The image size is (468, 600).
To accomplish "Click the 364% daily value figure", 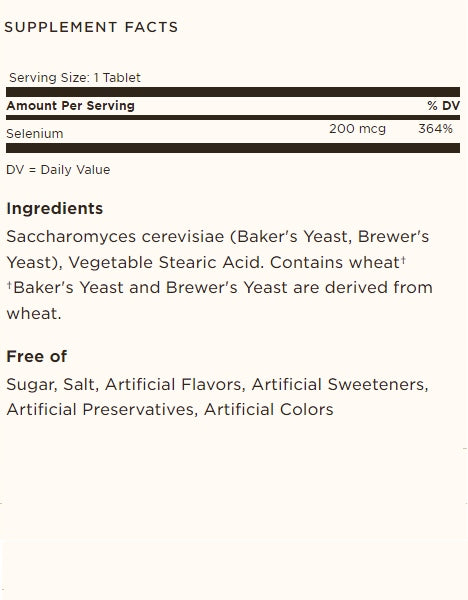I will [435, 129].
